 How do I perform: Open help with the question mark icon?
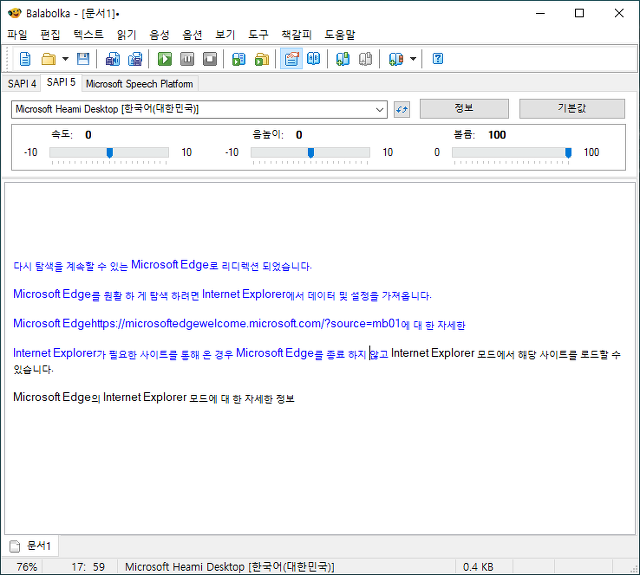coord(438,59)
